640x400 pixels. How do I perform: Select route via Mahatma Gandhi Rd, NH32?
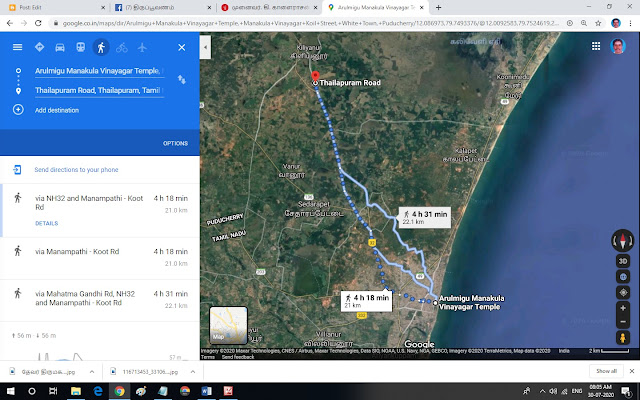100,300
